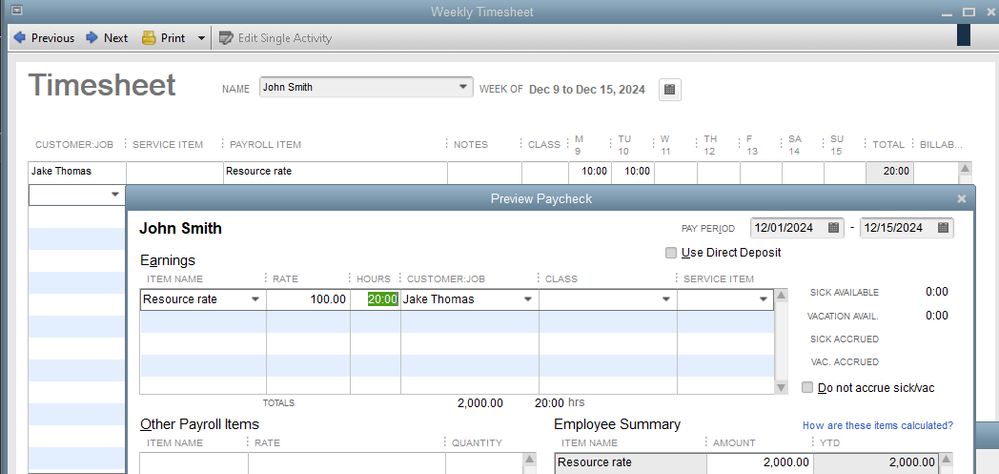This screenshot has height=474, width=999.
Task: Go to Next timesheet
Action: [107, 38]
